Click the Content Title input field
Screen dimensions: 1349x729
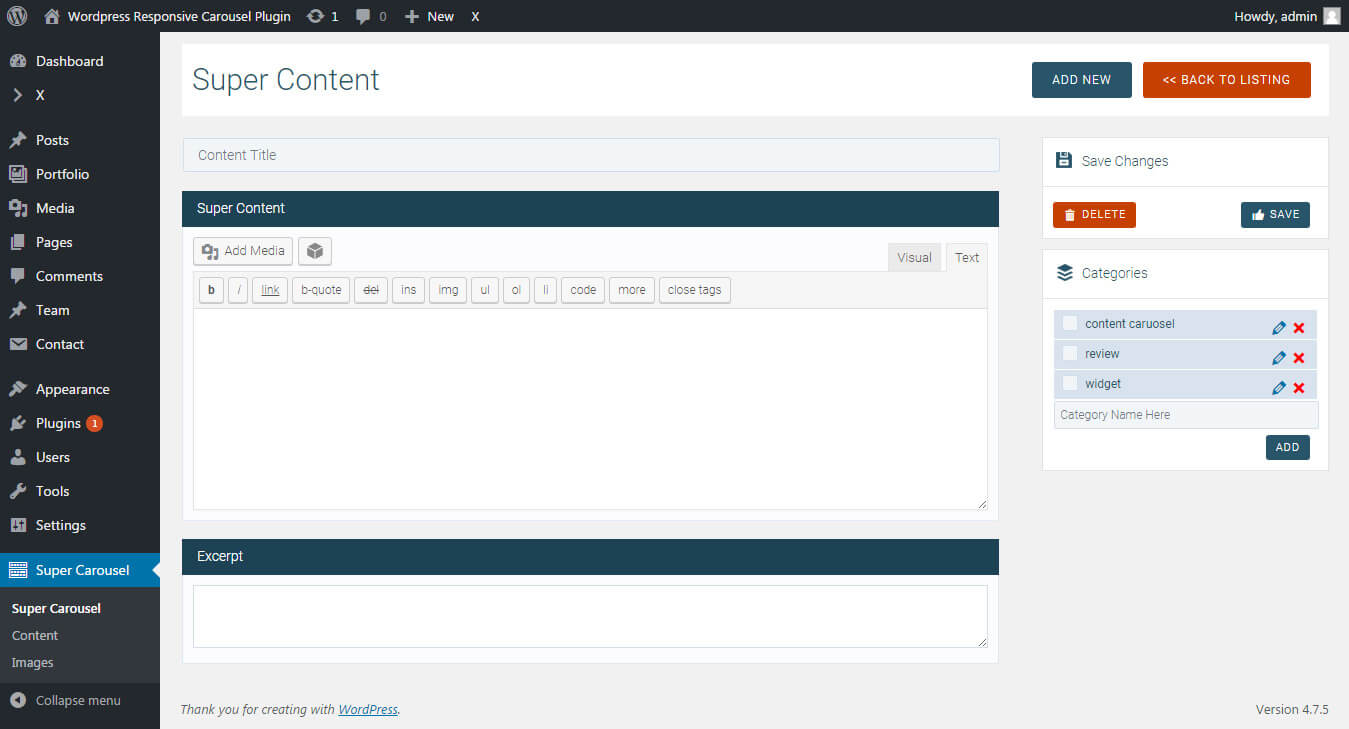point(590,155)
